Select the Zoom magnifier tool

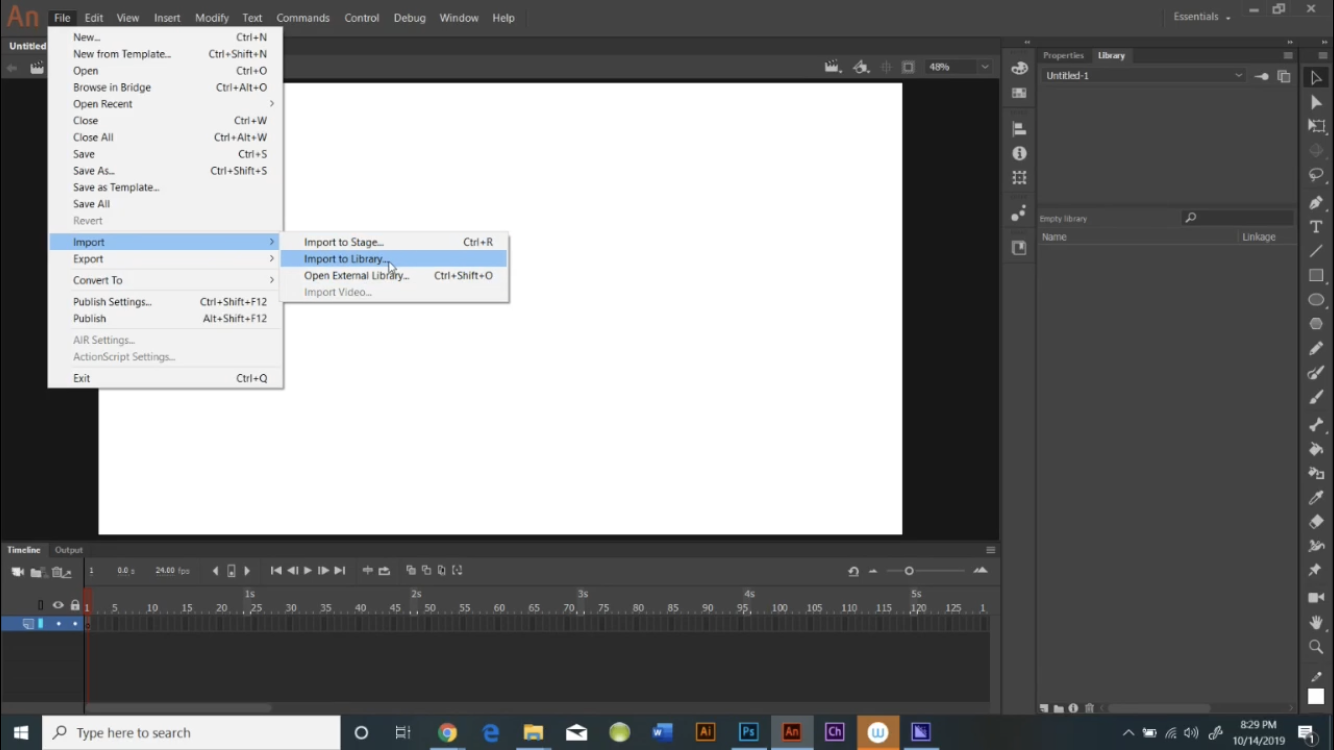point(1316,646)
